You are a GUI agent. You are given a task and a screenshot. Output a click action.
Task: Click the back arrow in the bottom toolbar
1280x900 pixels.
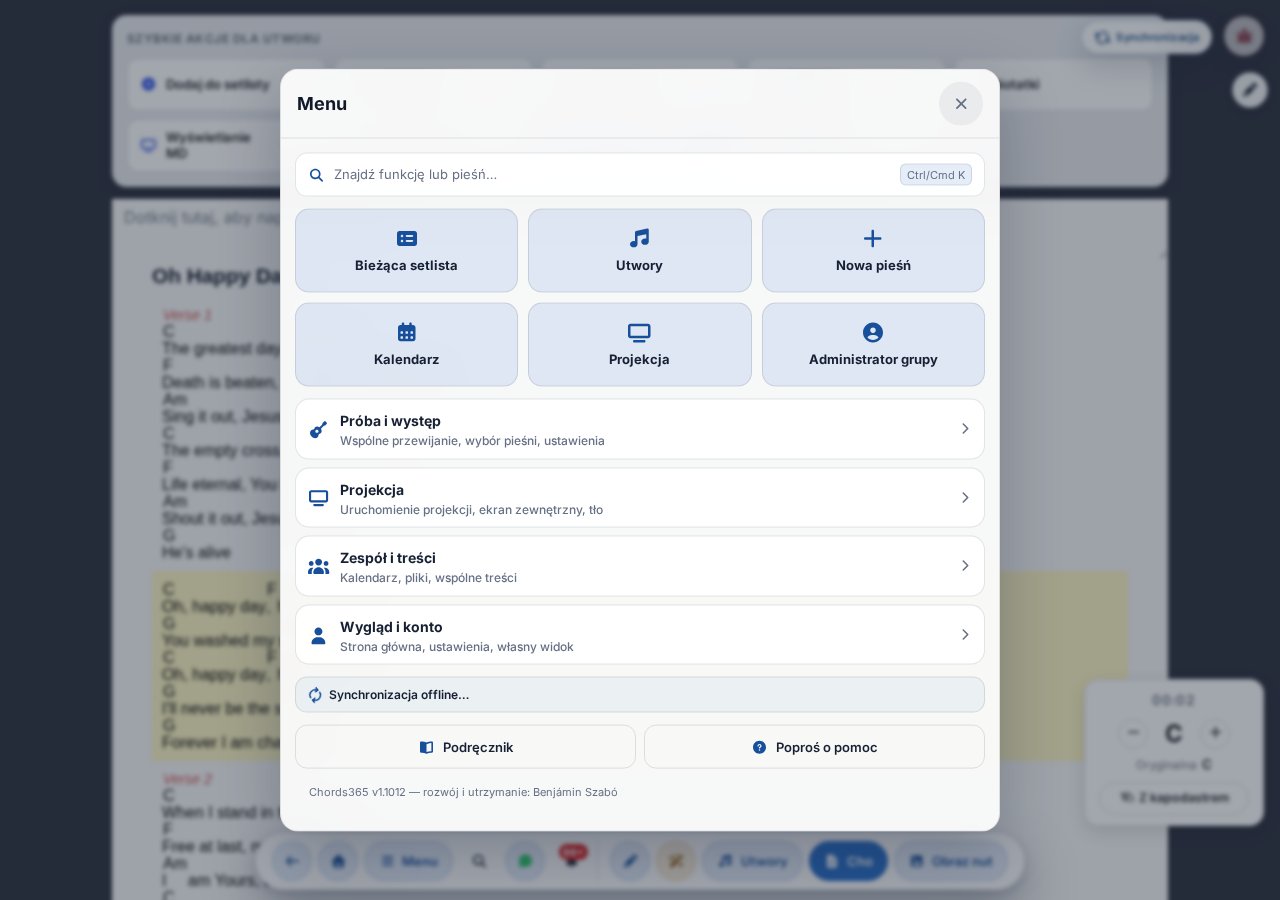pos(291,861)
